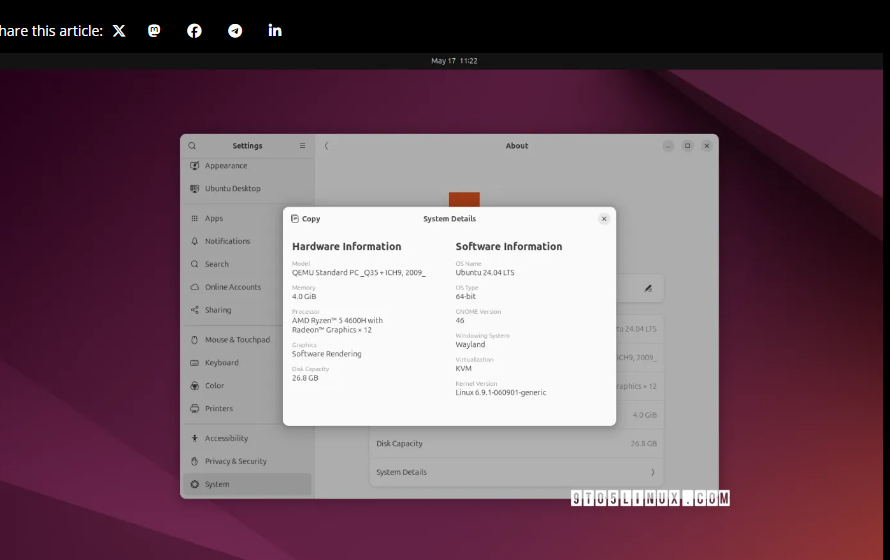Click the Accessibility figure icon
This screenshot has height=560, width=890.
click(195, 438)
